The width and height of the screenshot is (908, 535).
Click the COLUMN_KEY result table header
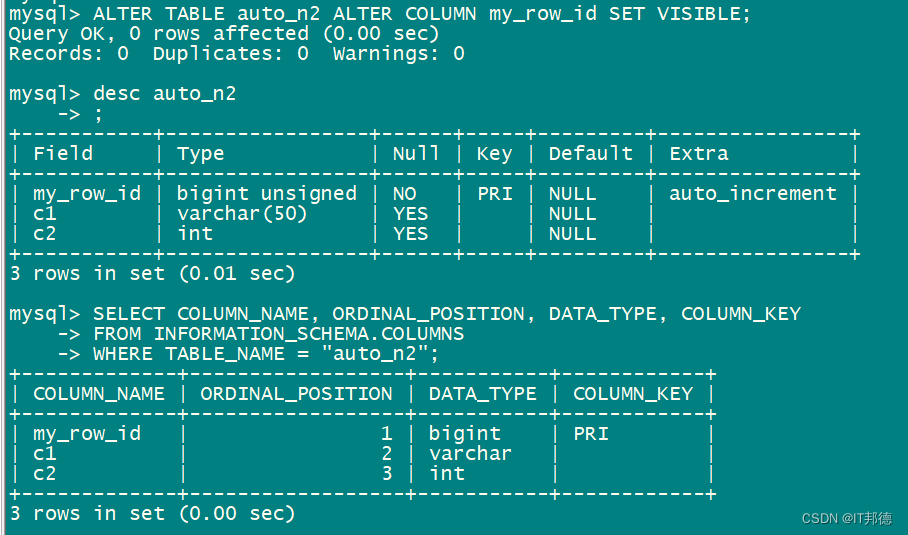click(632, 394)
